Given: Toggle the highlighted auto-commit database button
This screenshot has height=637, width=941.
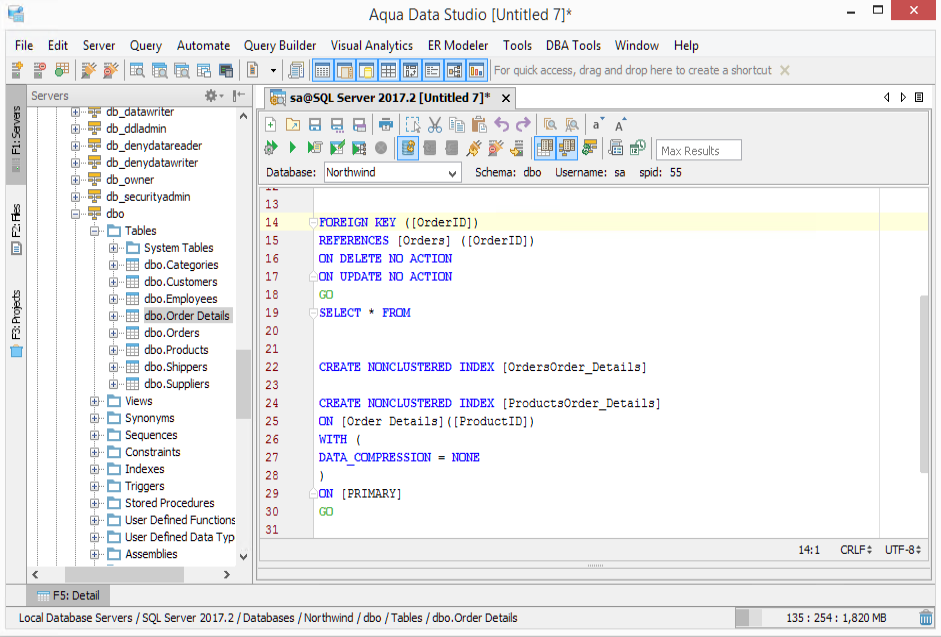Looking at the screenshot, I should (x=407, y=148).
